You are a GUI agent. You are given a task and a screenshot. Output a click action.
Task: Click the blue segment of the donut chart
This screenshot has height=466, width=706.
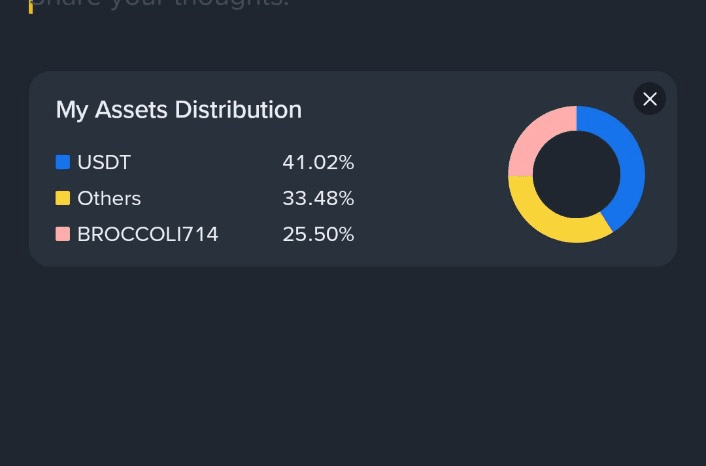[627, 160]
